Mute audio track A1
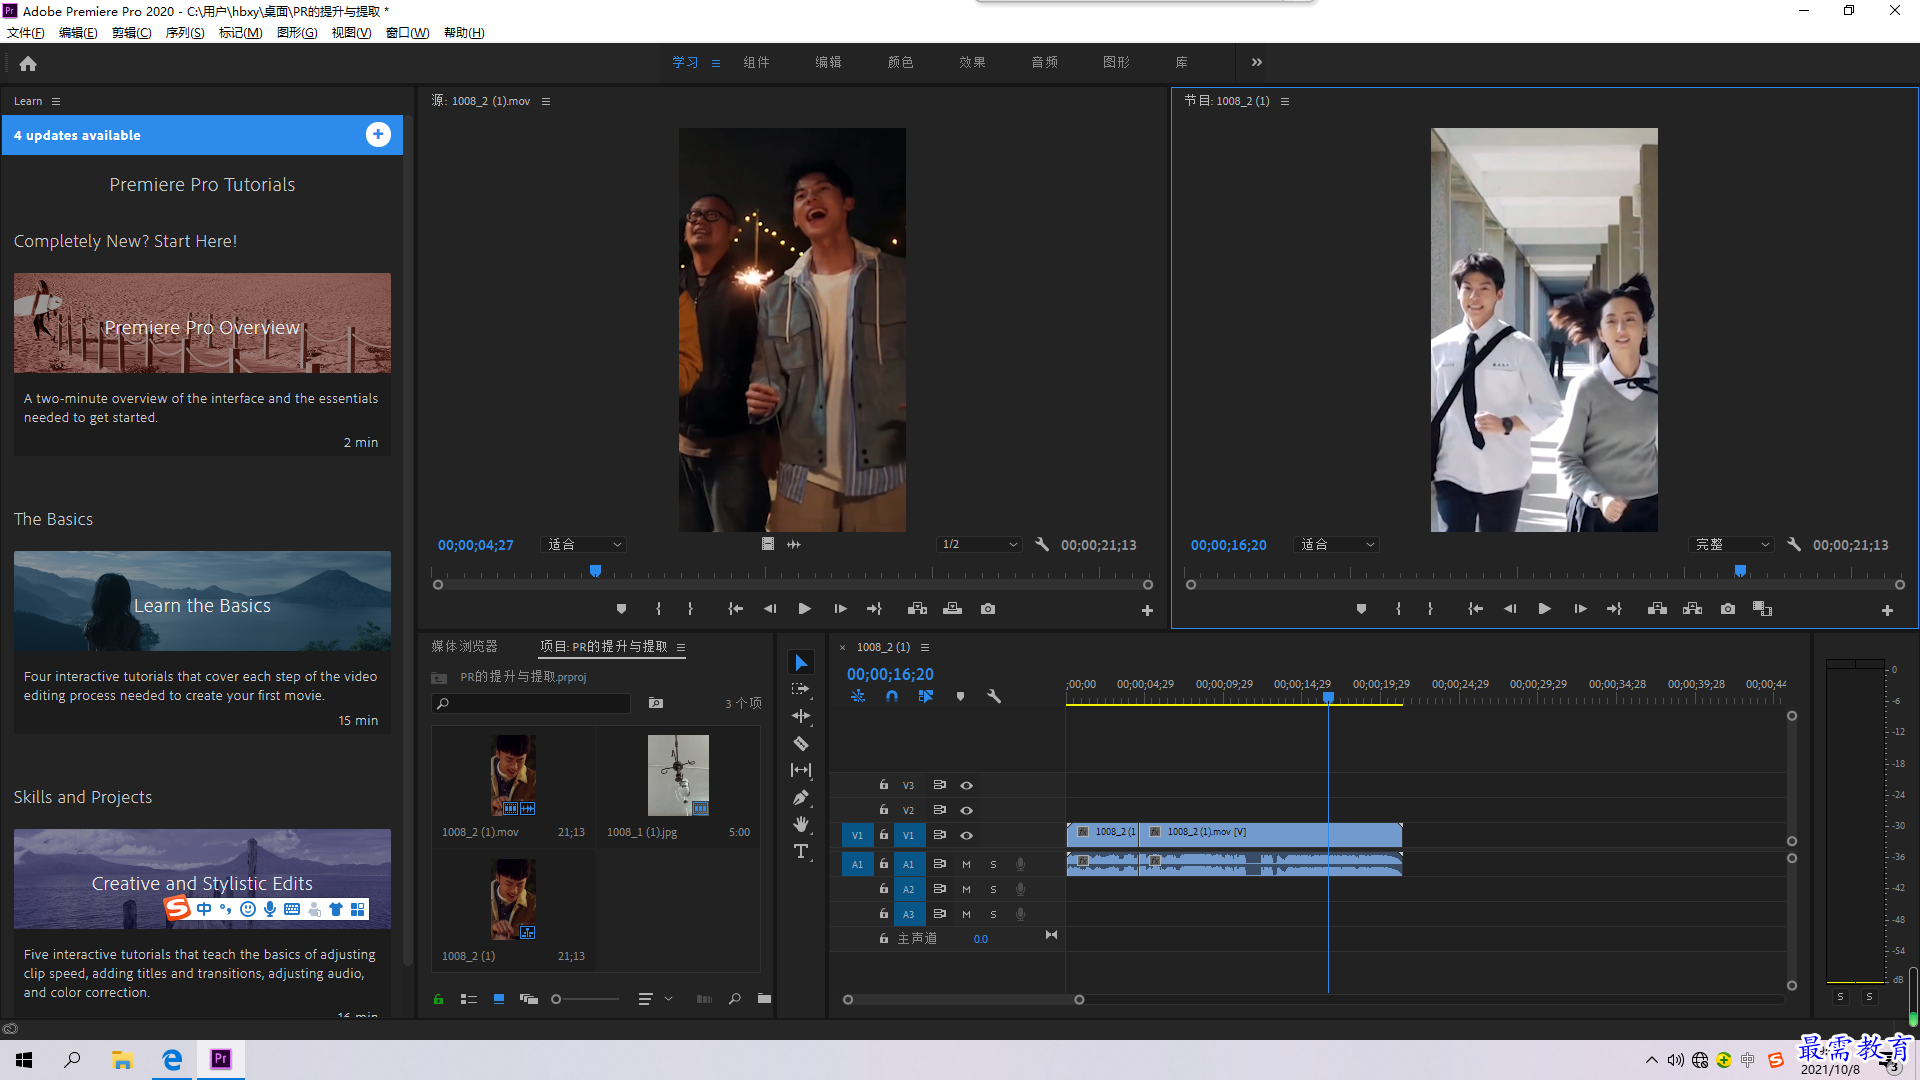 [966, 864]
